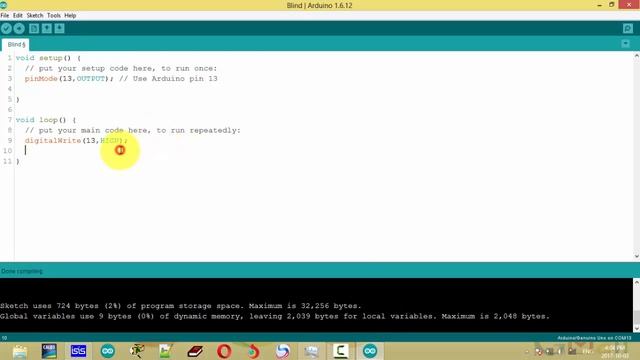Click the editor scroll down arrow
The image size is (640, 360).
coord(636,256)
